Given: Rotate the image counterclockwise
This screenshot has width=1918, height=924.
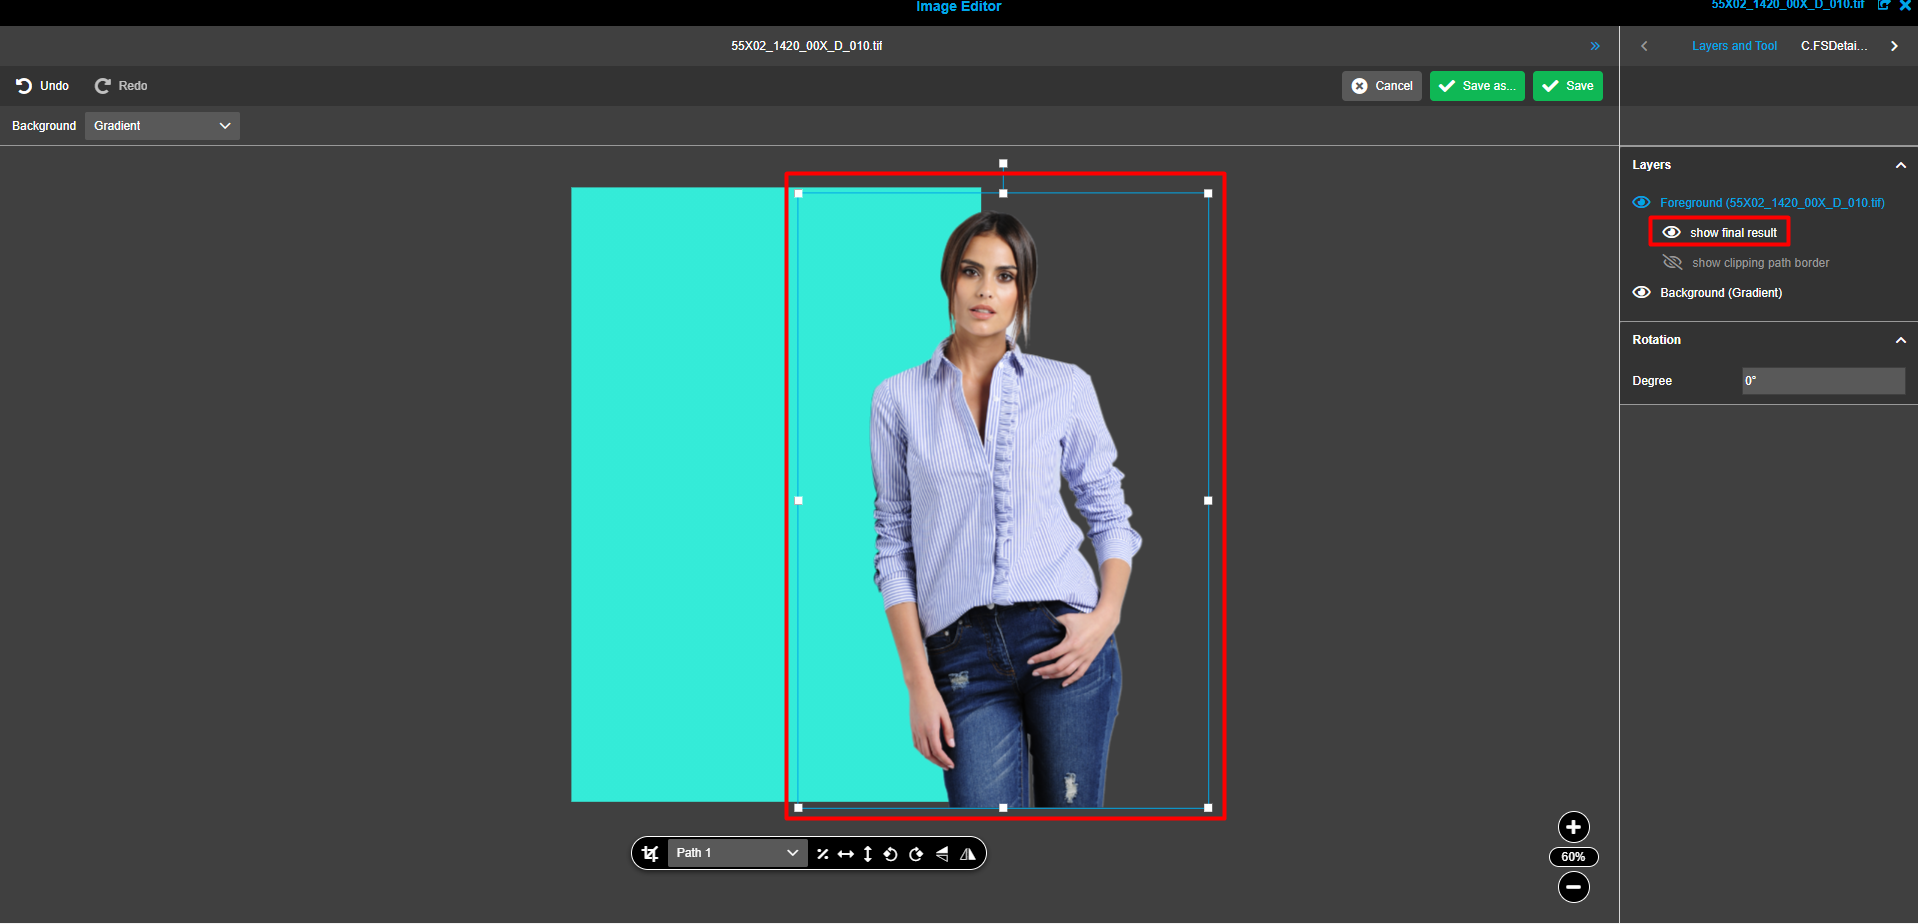Looking at the screenshot, I should pyautogui.click(x=891, y=854).
